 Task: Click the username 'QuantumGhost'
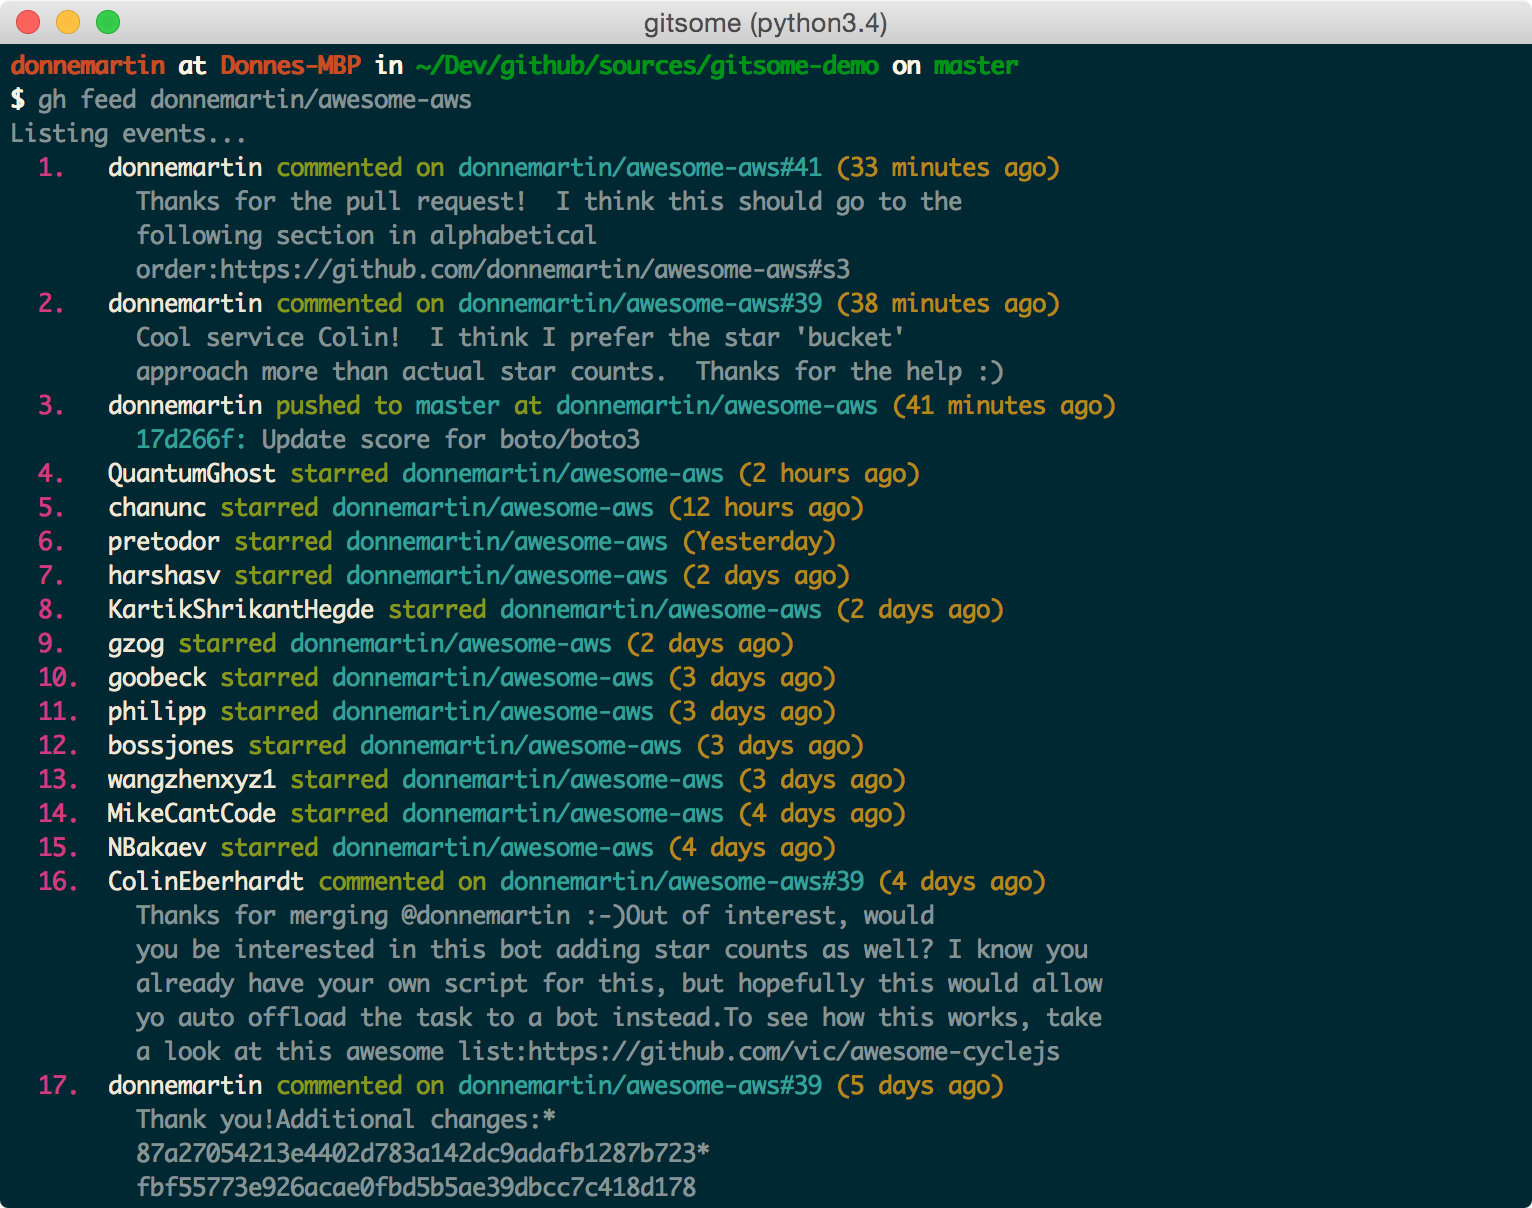click(192, 474)
